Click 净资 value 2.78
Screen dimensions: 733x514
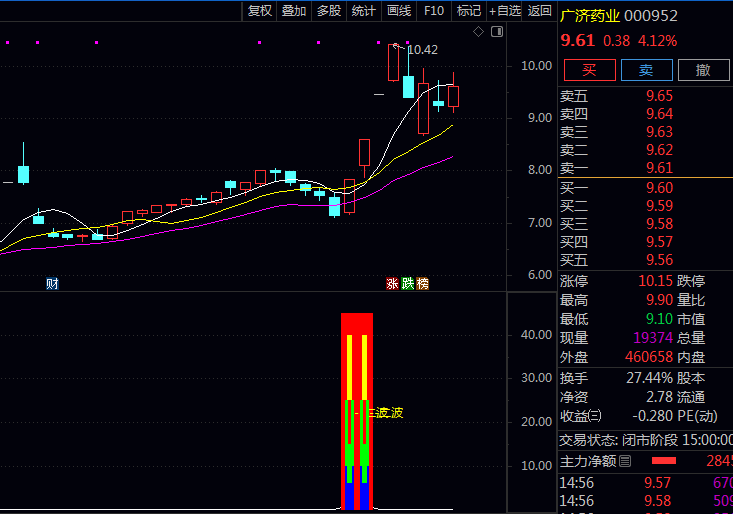659,397
